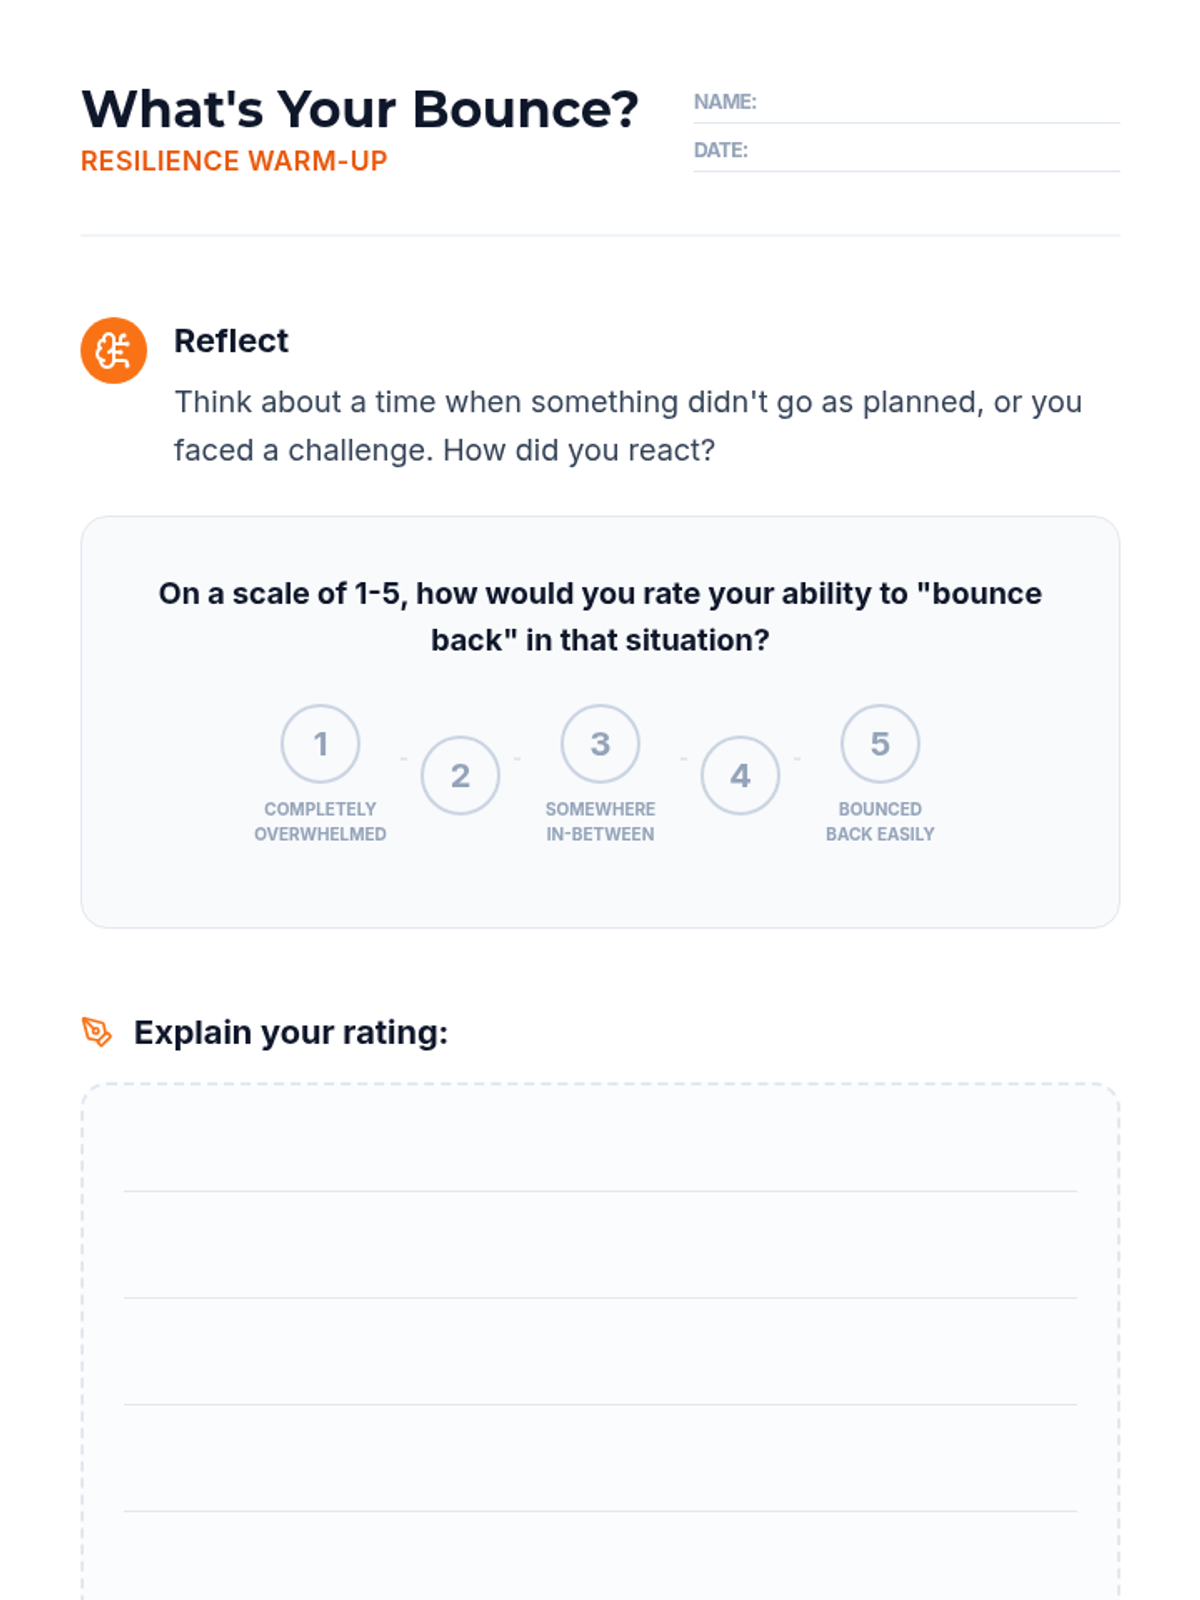Click the Explain your rating heading

click(x=291, y=1032)
